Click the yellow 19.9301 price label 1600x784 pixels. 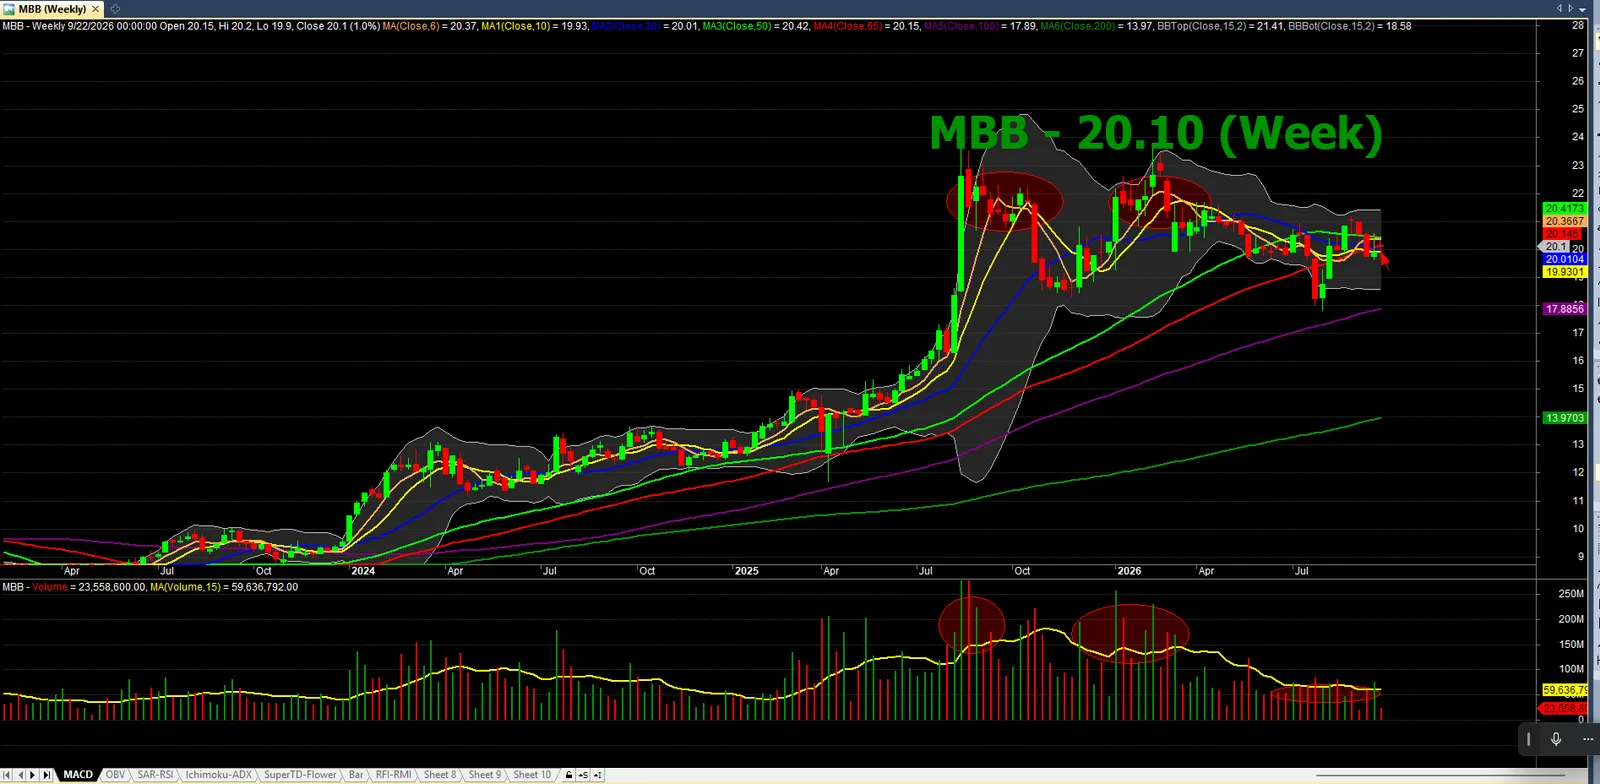click(x=1565, y=272)
